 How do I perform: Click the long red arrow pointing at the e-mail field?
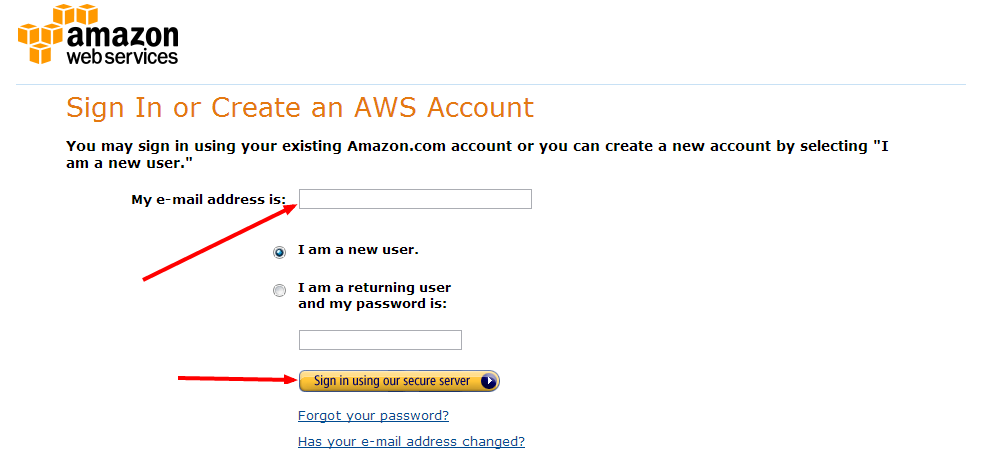[220, 241]
